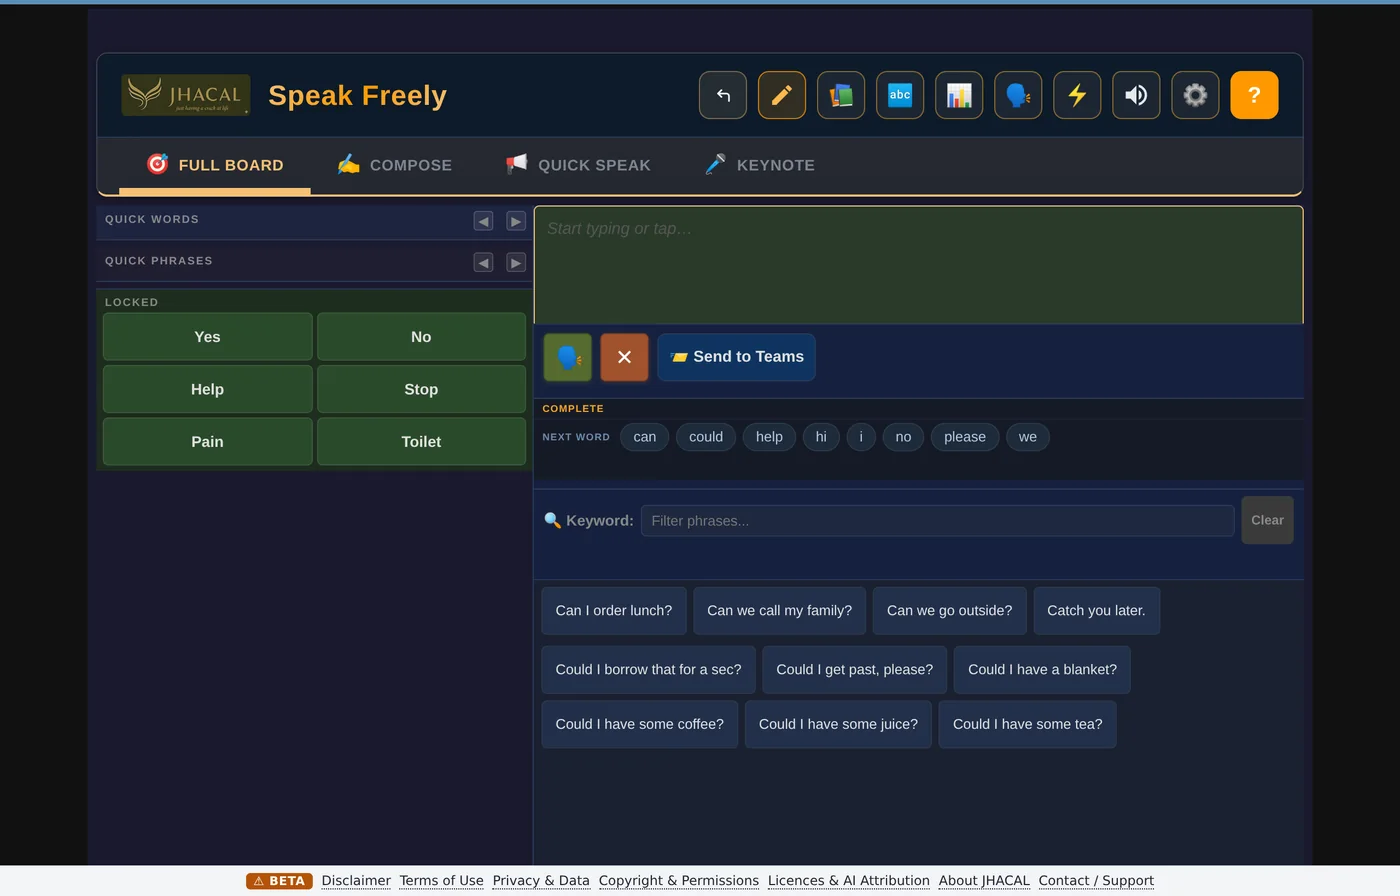Choose 'Could I have some tea?'
The height and width of the screenshot is (896, 1400).
pos(1027,724)
